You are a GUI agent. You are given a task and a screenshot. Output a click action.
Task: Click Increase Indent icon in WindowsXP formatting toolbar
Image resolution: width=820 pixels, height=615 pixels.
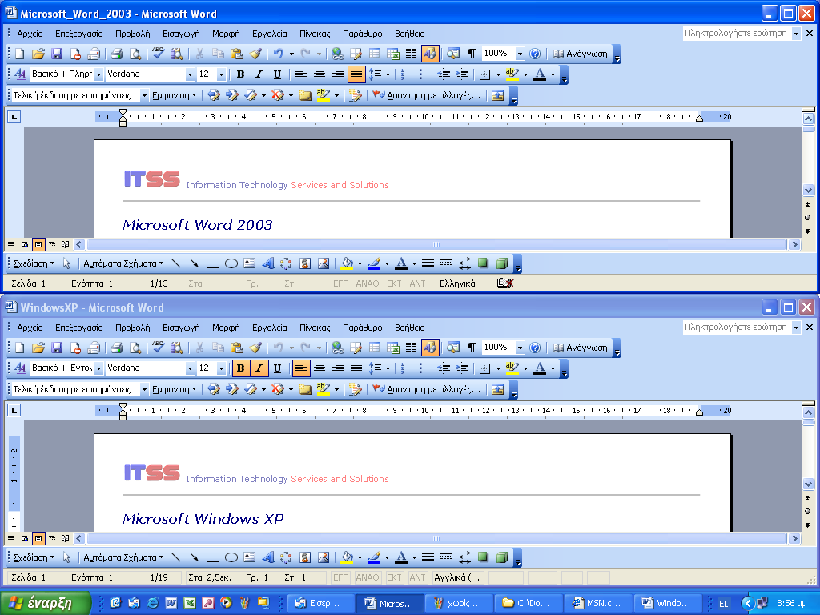coord(462,368)
